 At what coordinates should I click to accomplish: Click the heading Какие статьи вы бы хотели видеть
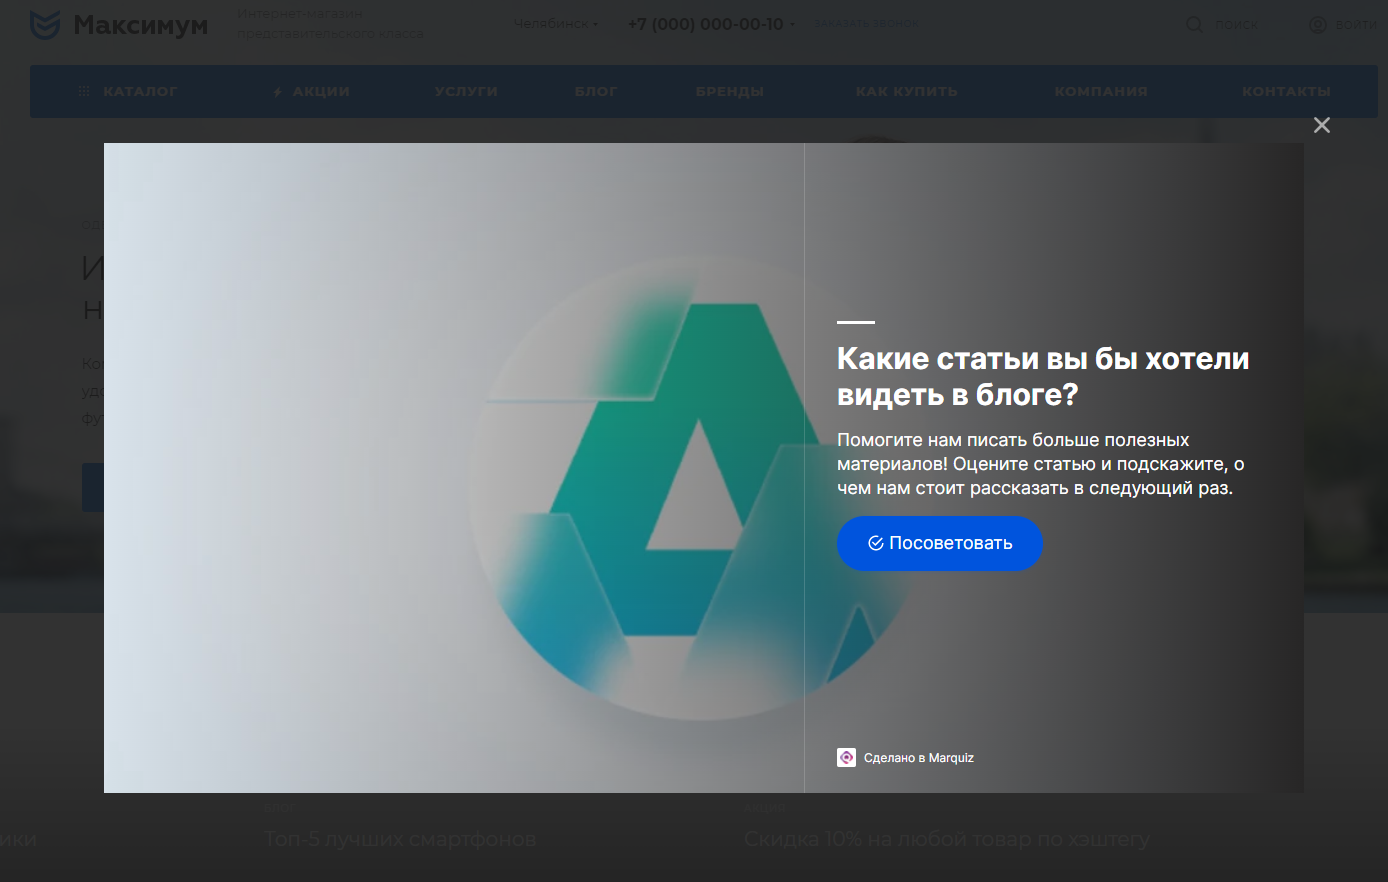1043,376
